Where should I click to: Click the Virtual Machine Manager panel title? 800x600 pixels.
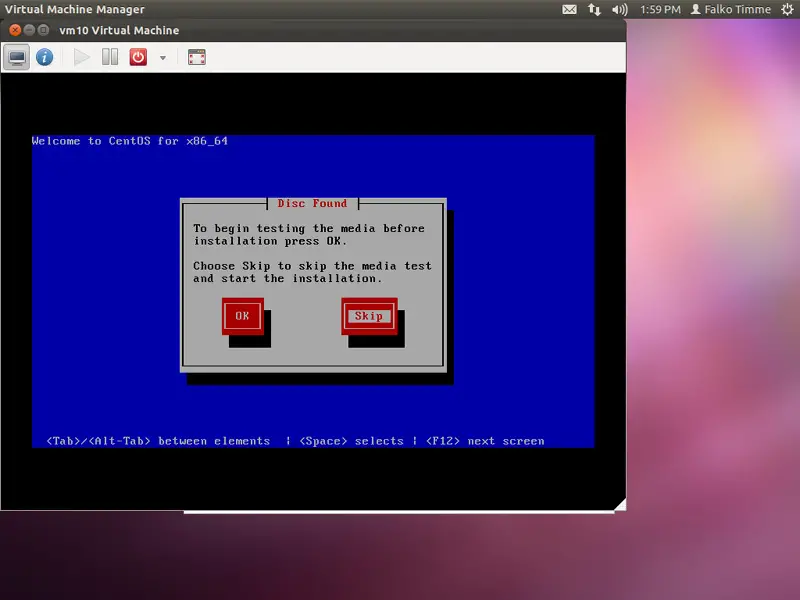tap(74, 9)
